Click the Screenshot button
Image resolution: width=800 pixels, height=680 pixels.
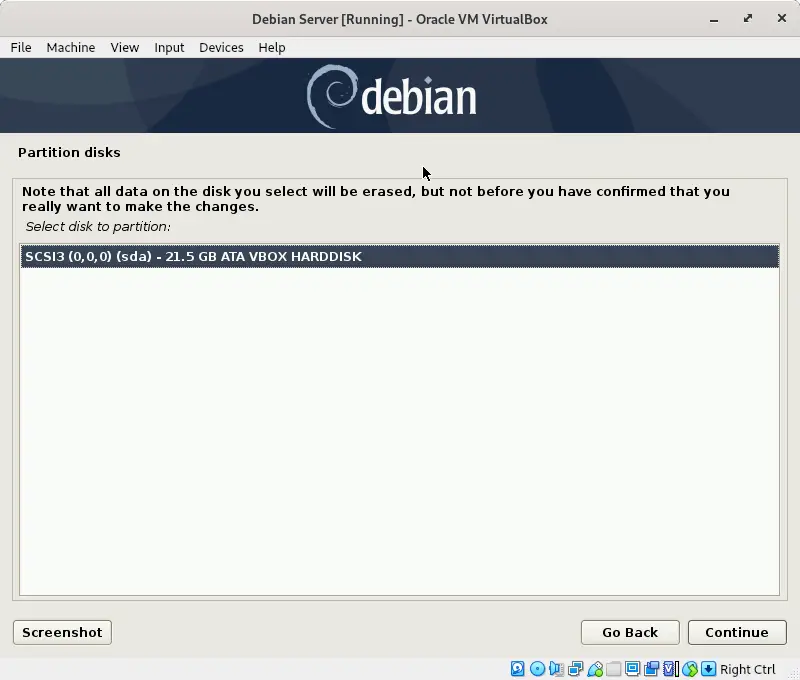(62, 633)
